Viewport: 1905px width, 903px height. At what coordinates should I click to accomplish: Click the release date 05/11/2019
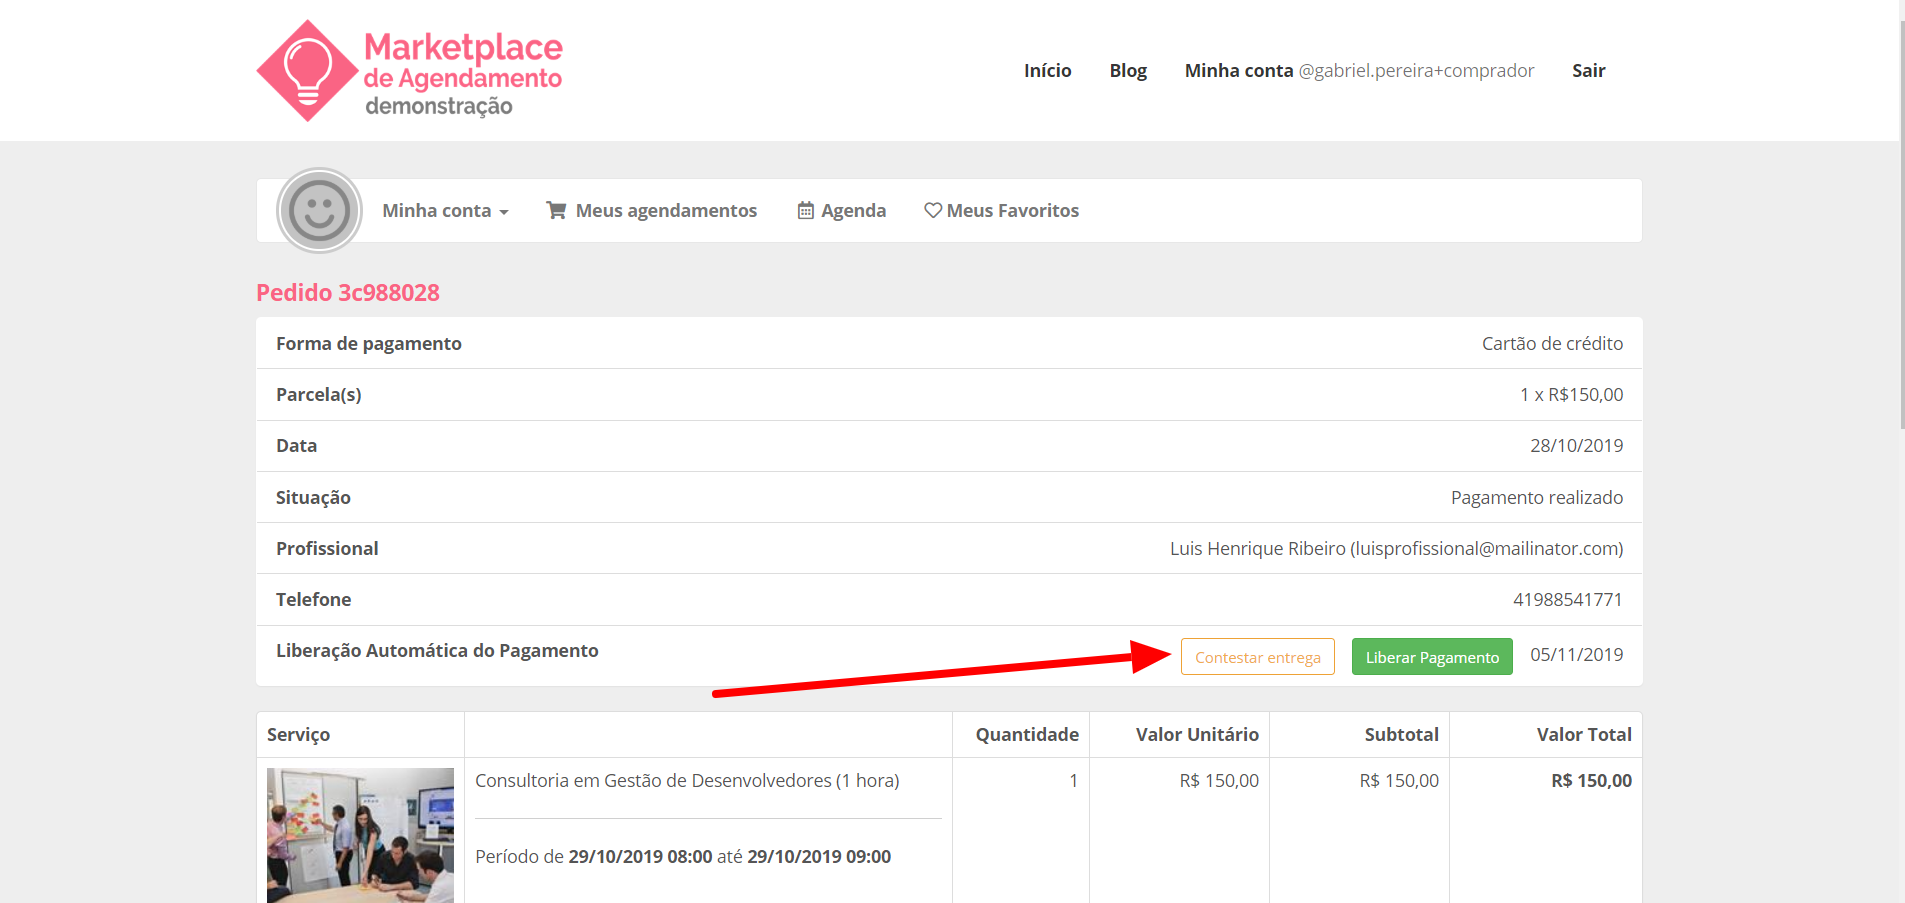[x=1577, y=654]
